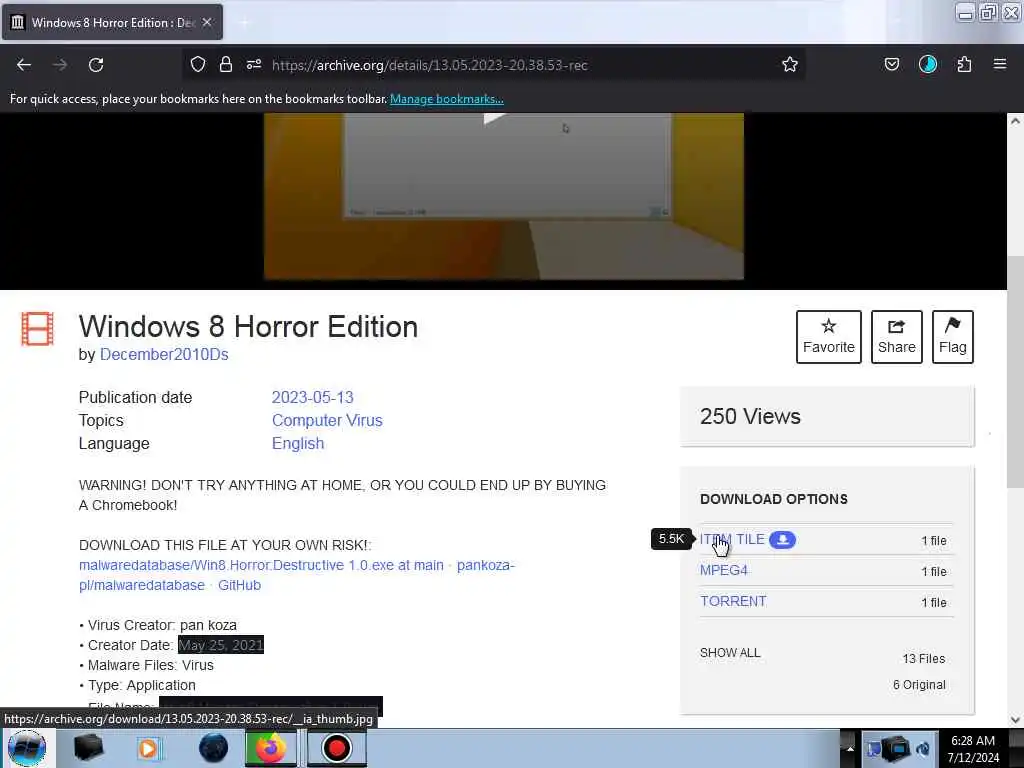Screen dimensions: 1024x768
Task: Save the page to Pocket
Action: pyautogui.click(x=891, y=64)
